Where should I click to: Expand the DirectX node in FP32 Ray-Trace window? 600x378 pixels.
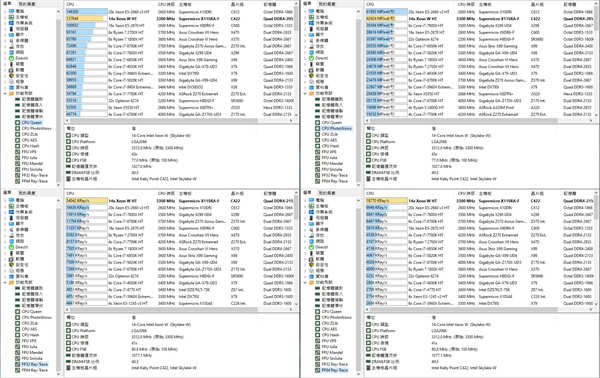pos(5,247)
